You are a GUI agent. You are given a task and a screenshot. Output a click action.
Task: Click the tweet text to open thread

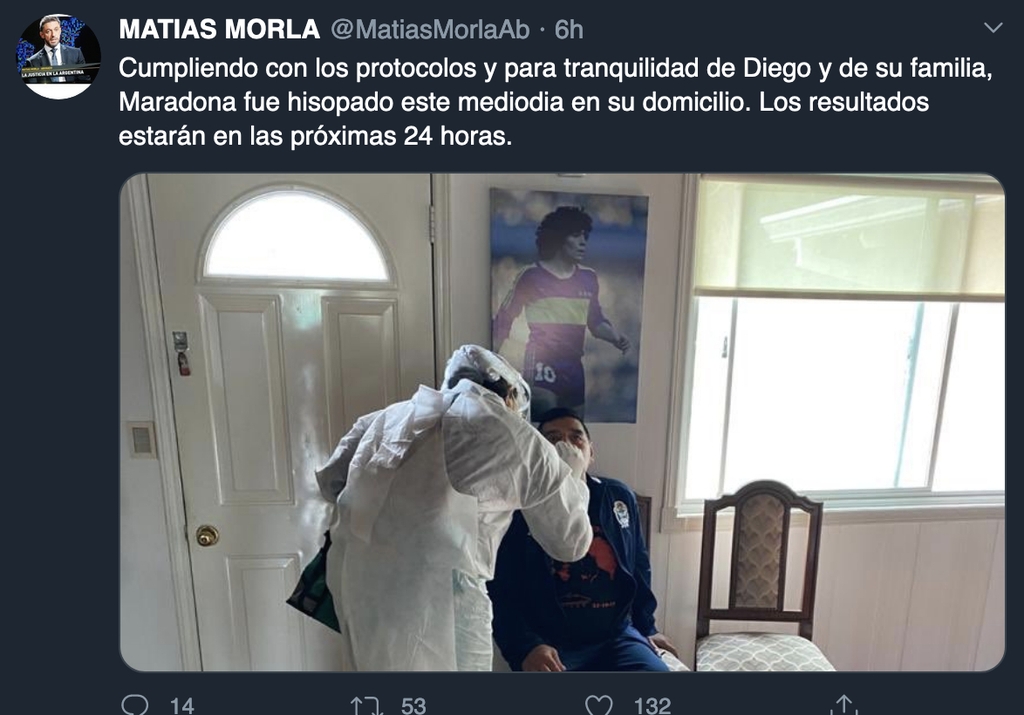[x=555, y=102]
